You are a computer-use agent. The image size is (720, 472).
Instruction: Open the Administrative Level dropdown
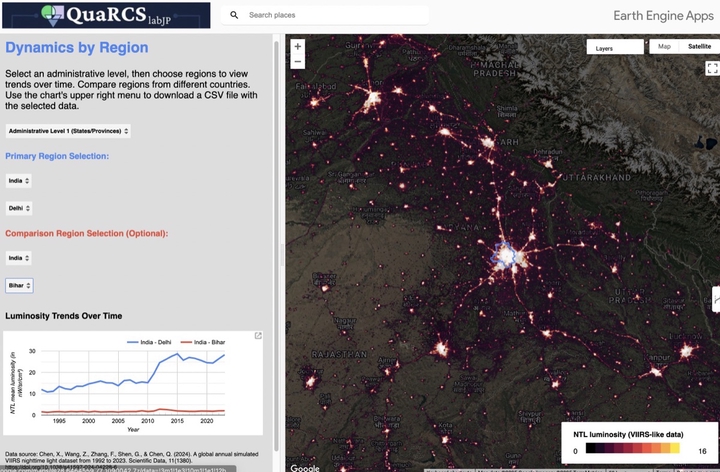[x=68, y=131]
